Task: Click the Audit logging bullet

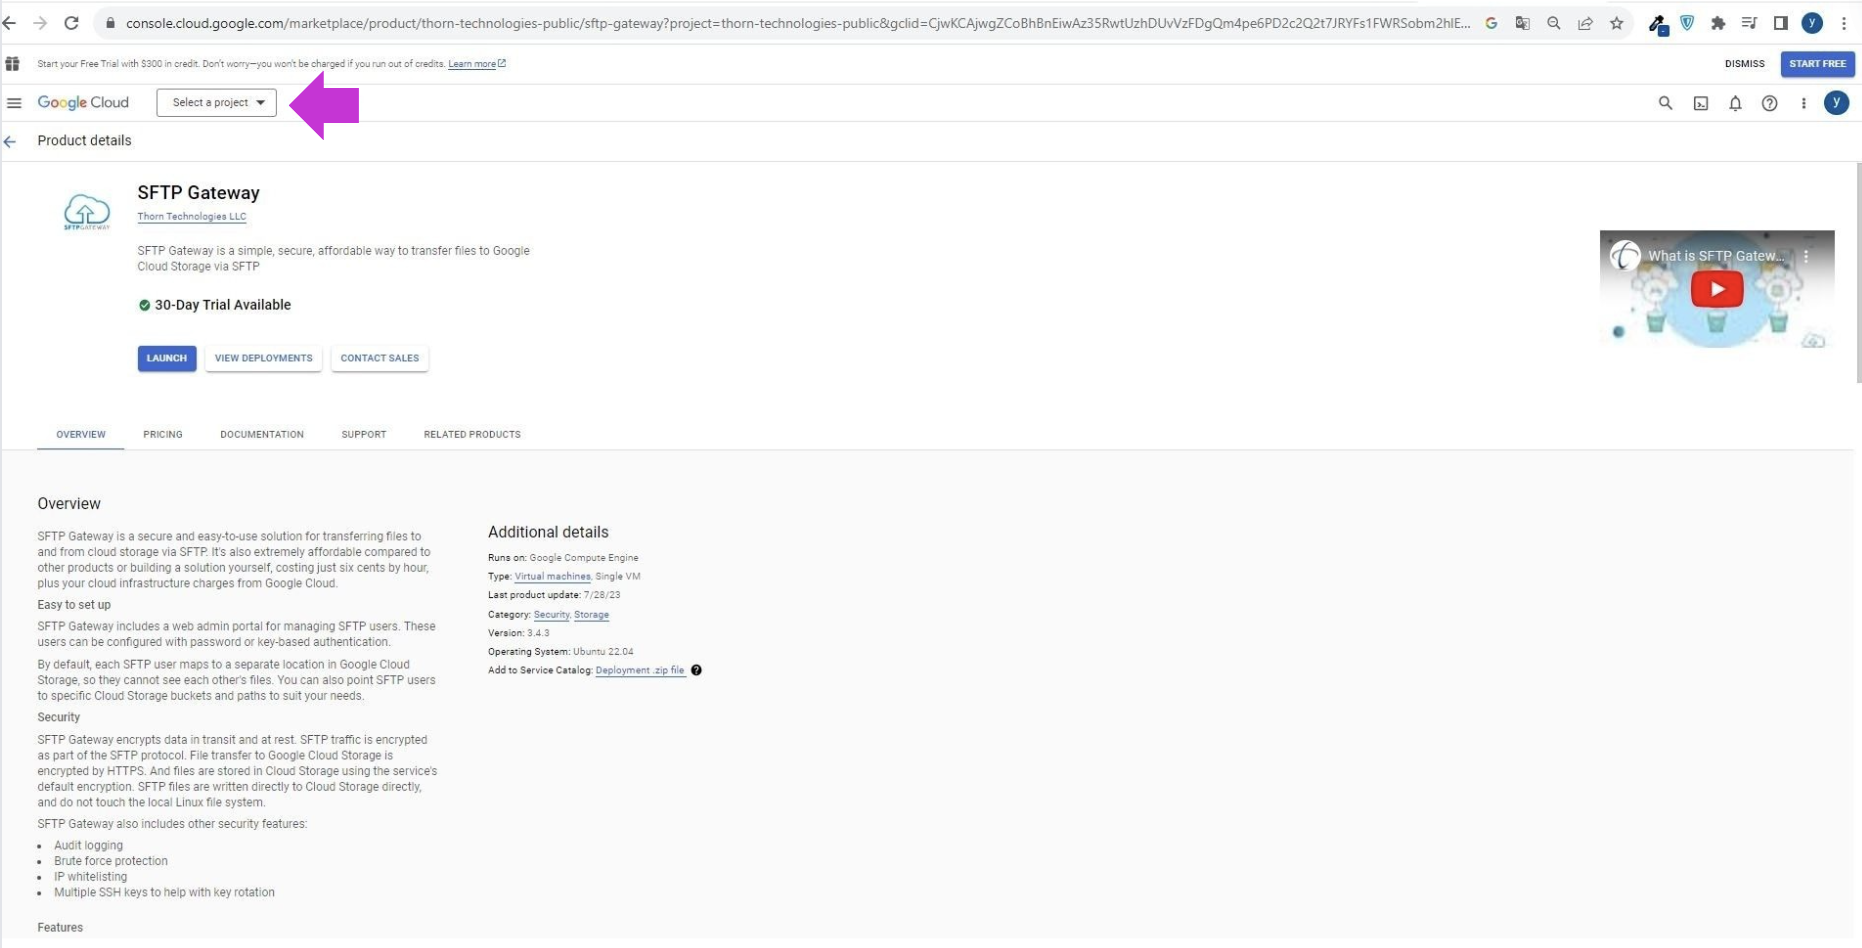Action: pyautogui.click(x=88, y=845)
